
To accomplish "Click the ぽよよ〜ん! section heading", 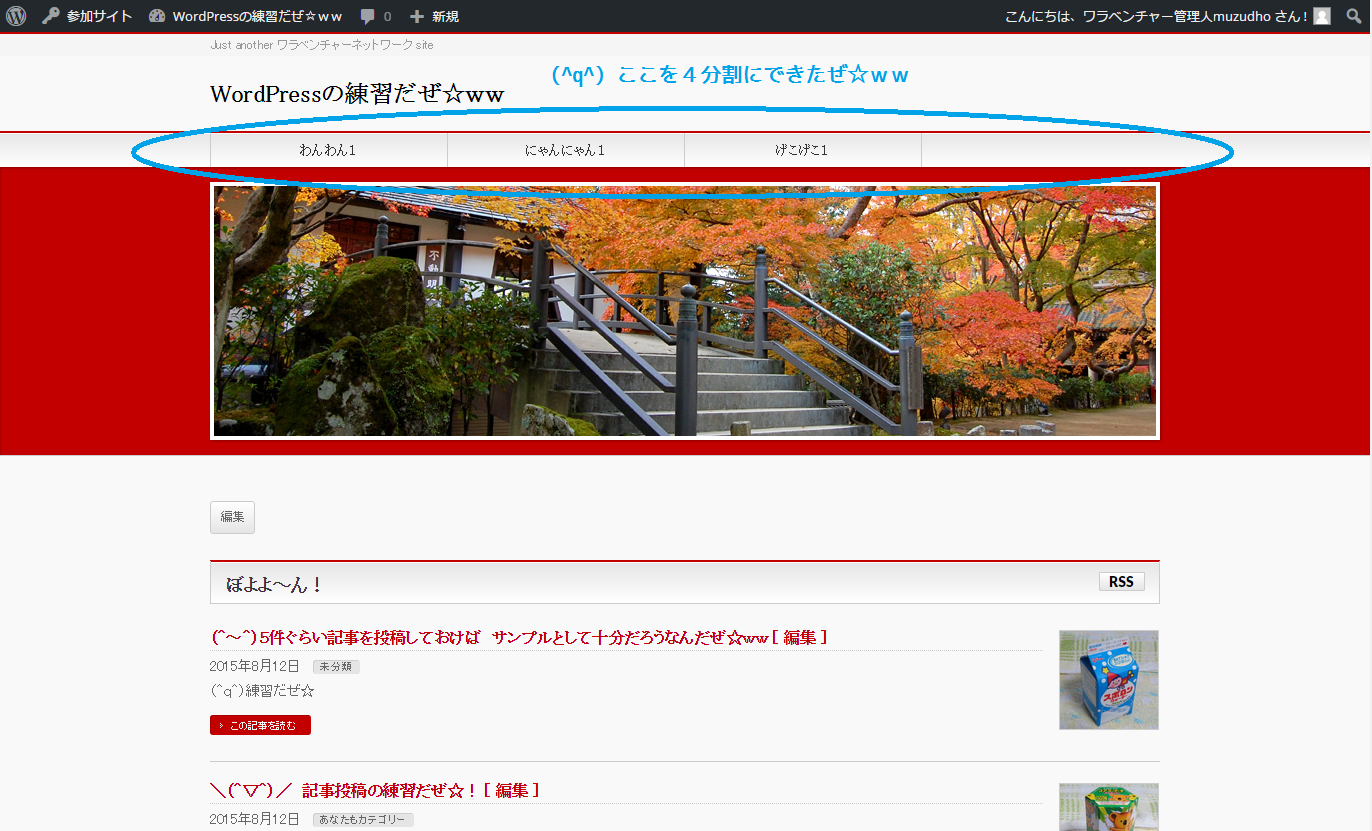I will (274, 584).
